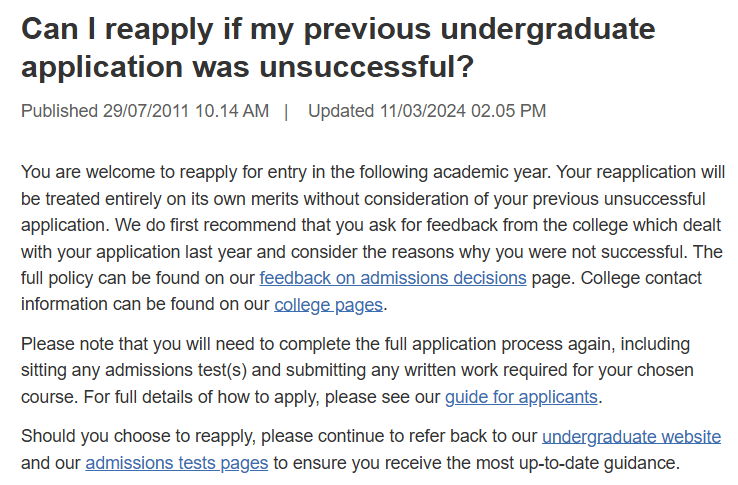Click the "college pages" link
This screenshot has width=738, height=485.
coord(329,304)
